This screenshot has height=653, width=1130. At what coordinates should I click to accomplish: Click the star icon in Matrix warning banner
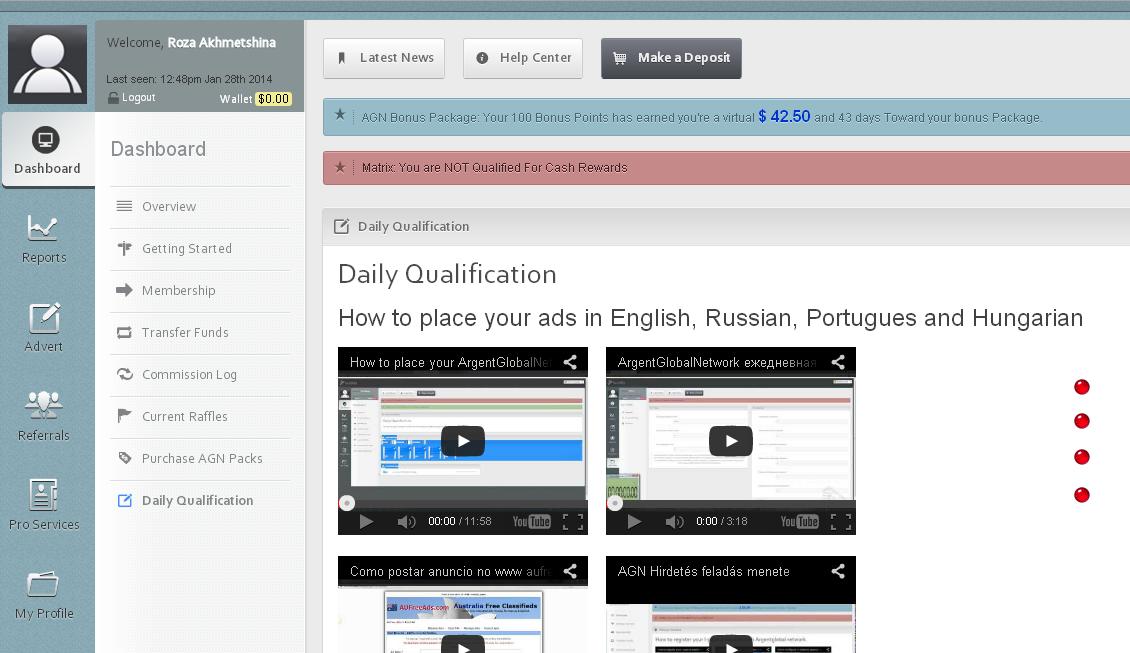(340, 167)
